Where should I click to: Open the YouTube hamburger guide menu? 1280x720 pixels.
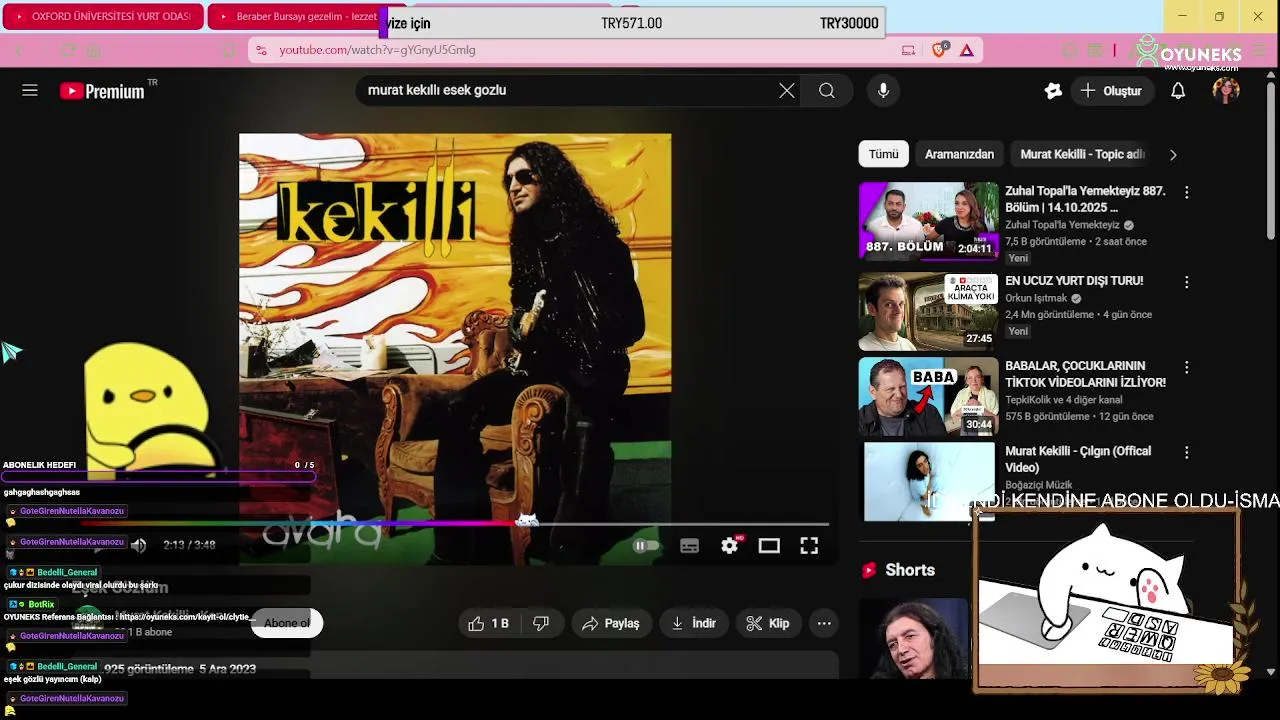(x=30, y=91)
